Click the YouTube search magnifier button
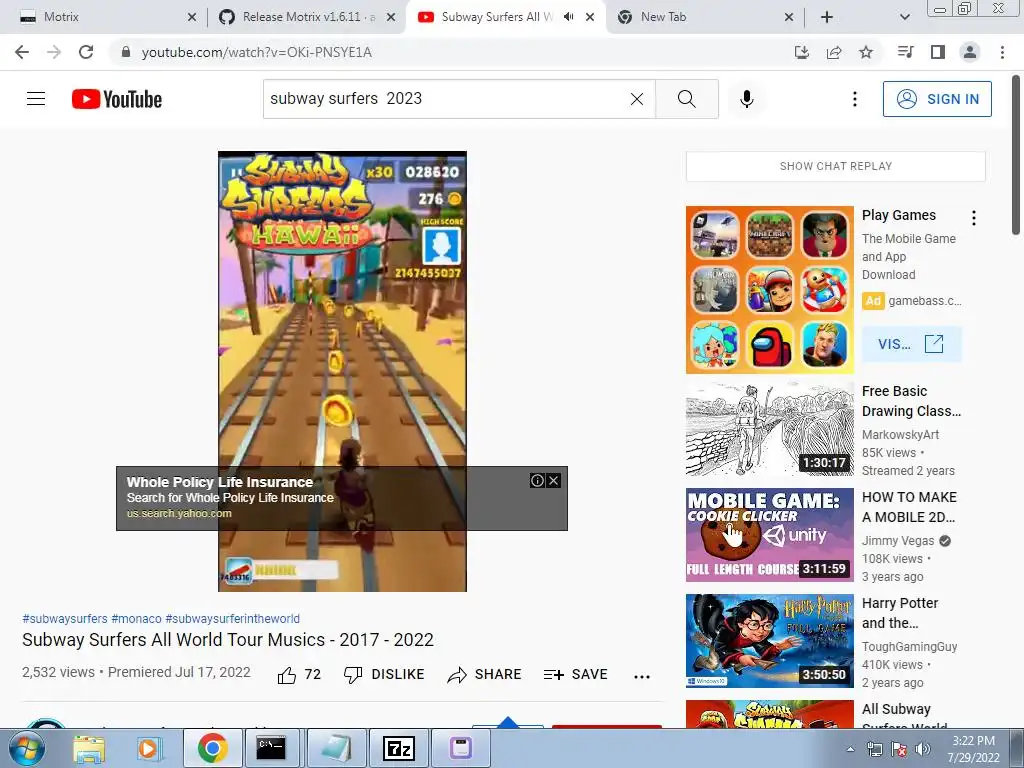This screenshot has width=1024, height=768. click(686, 99)
